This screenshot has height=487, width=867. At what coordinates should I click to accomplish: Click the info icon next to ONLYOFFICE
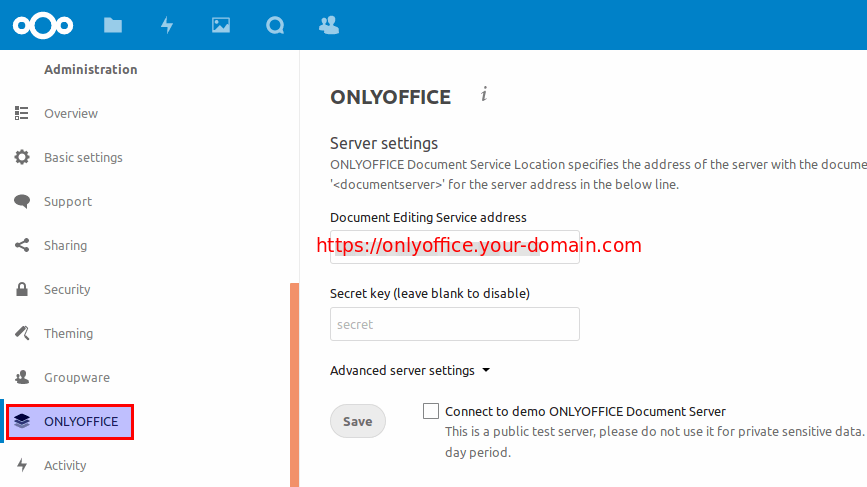tap(484, 95)
